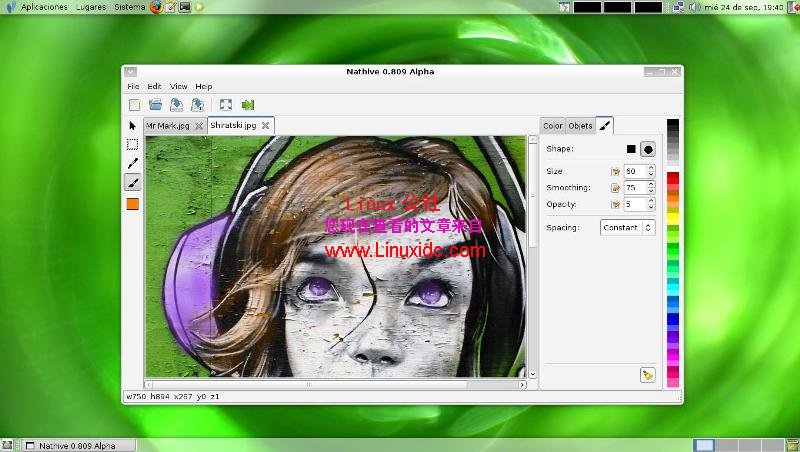Click the new document toolbar icon
This screenshot has height=452, width=800.
pos(134,104)
